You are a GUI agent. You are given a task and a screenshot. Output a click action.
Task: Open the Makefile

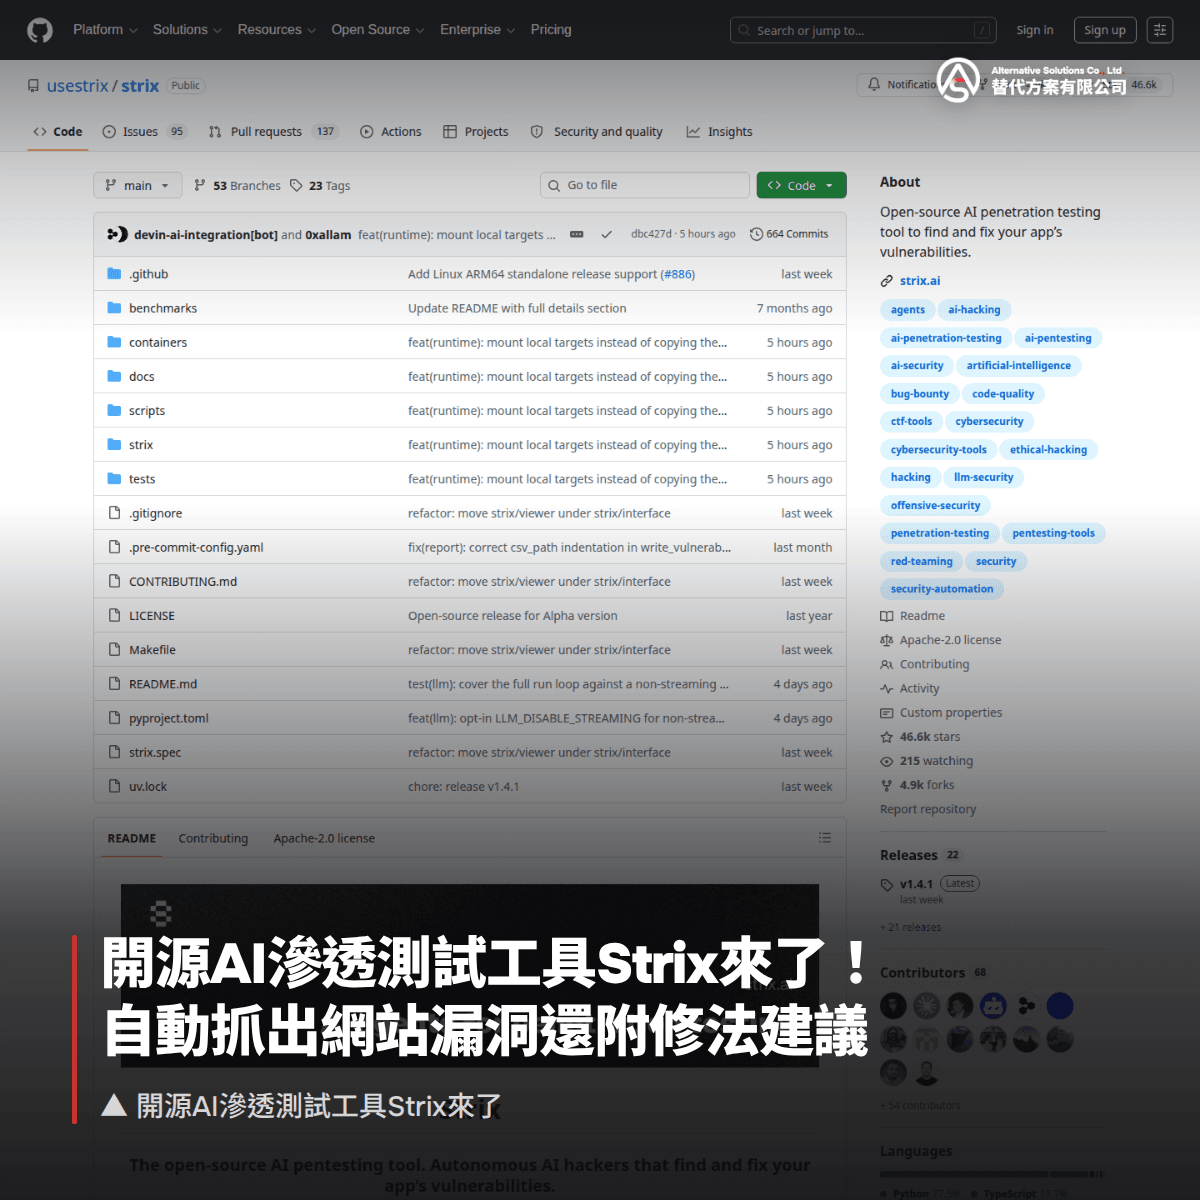152,650
